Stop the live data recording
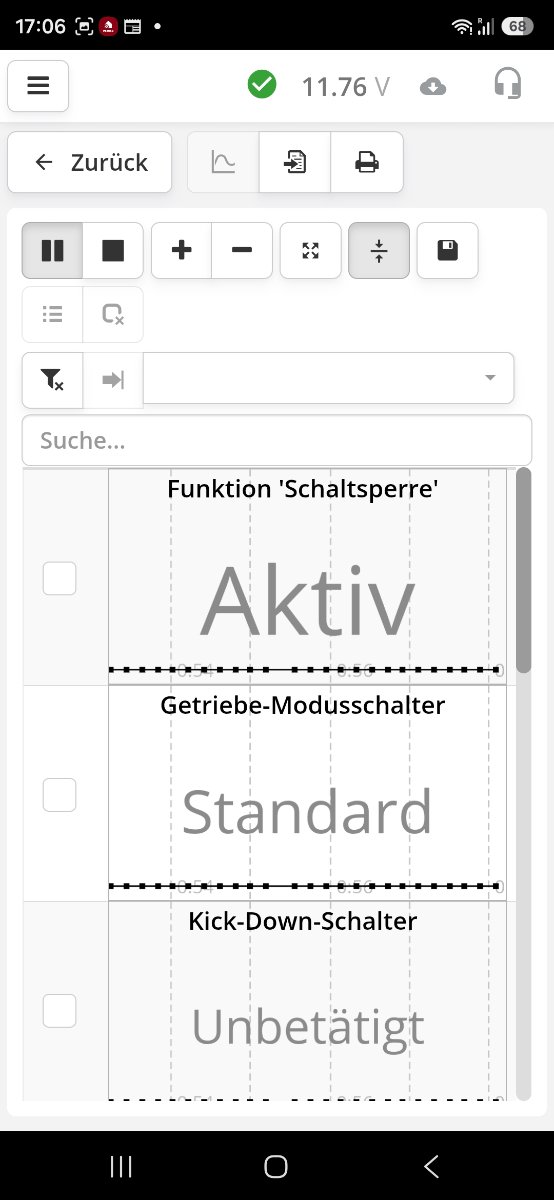Viewport: 554px width, 1200px height. (x=113, y=250)
